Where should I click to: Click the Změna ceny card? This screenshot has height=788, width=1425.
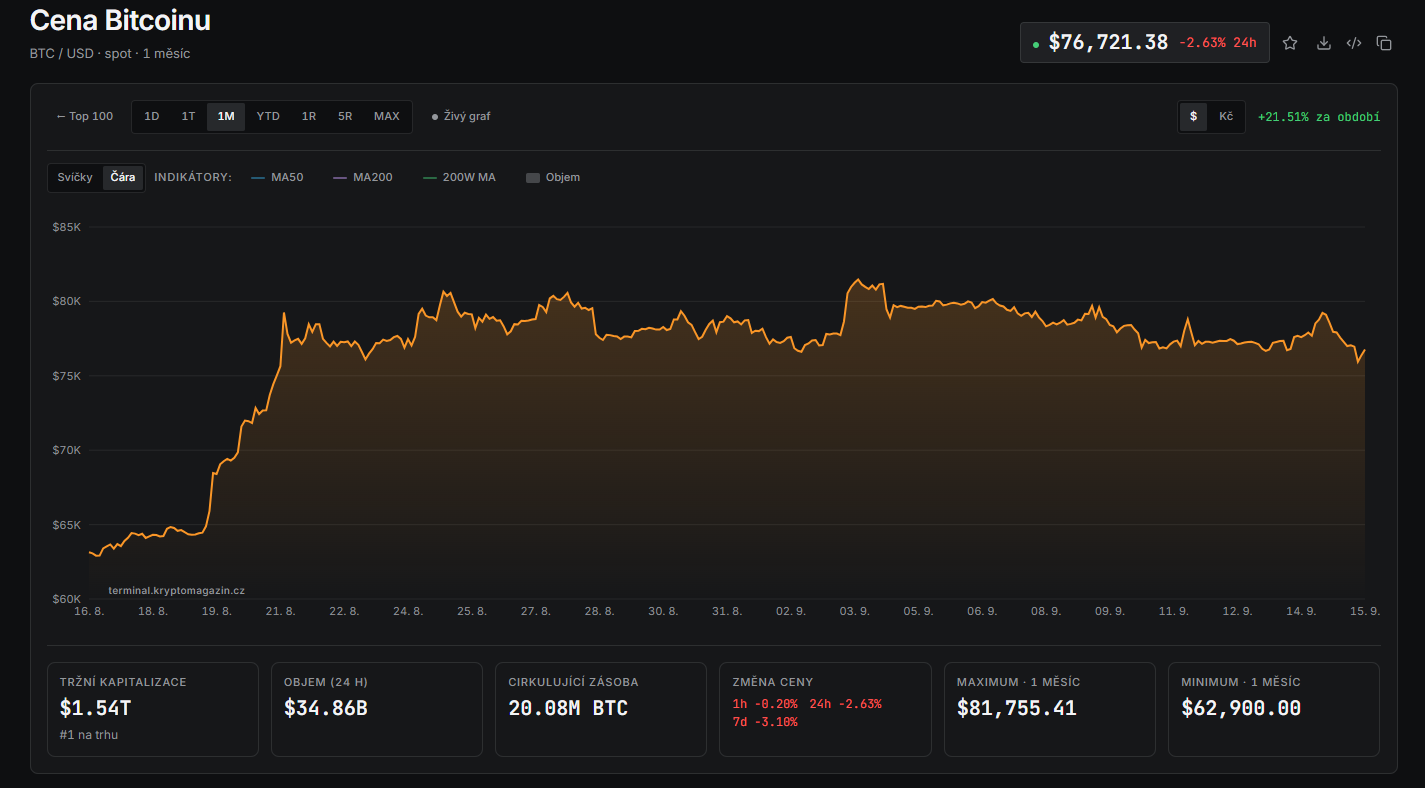click(825, 709)
